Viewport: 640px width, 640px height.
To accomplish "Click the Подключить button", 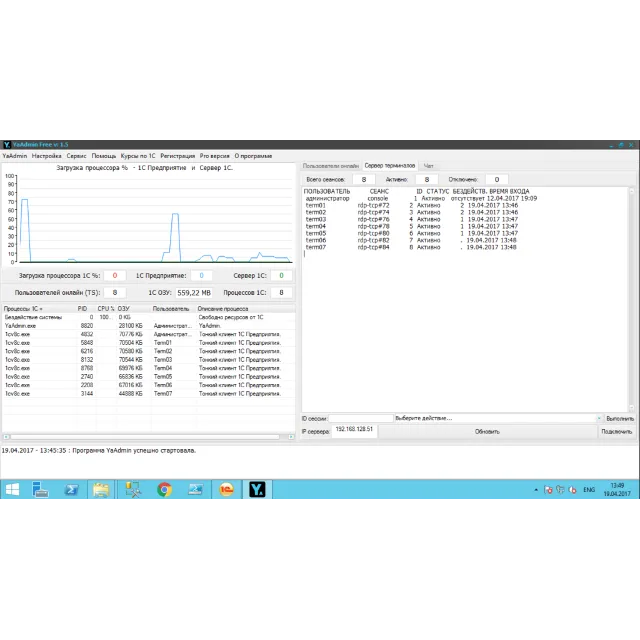I will pos(616,431).
